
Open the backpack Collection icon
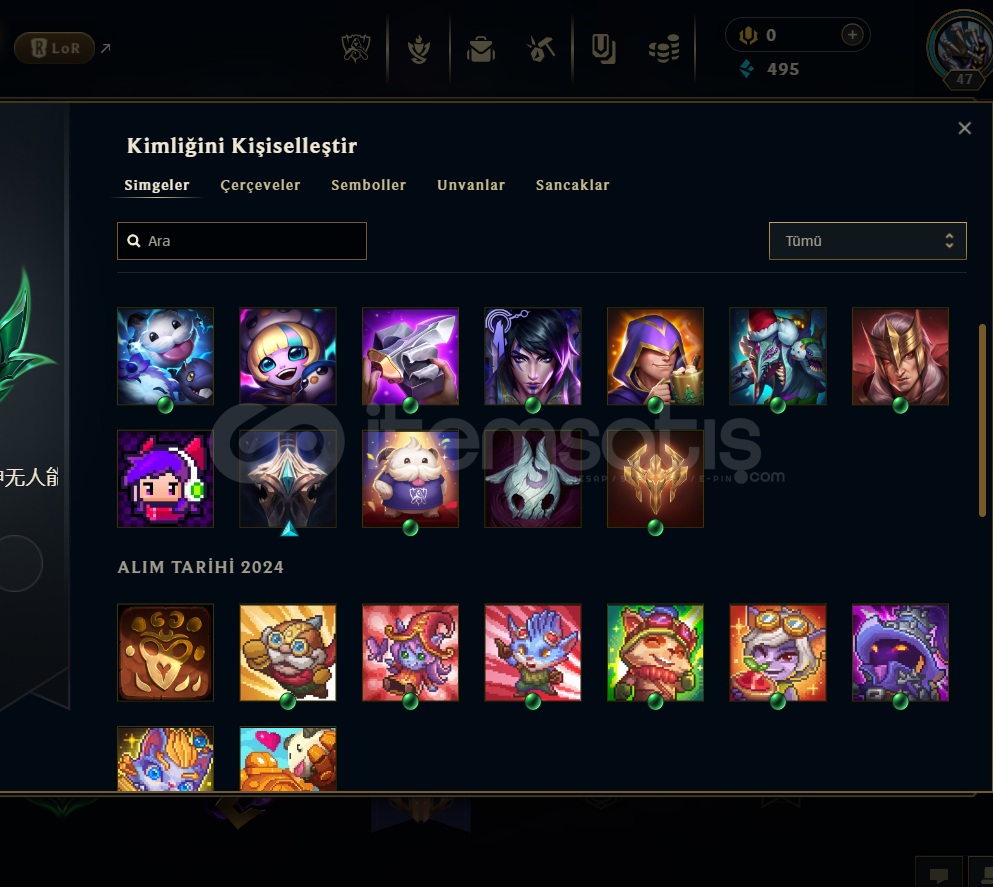[481, 49]
